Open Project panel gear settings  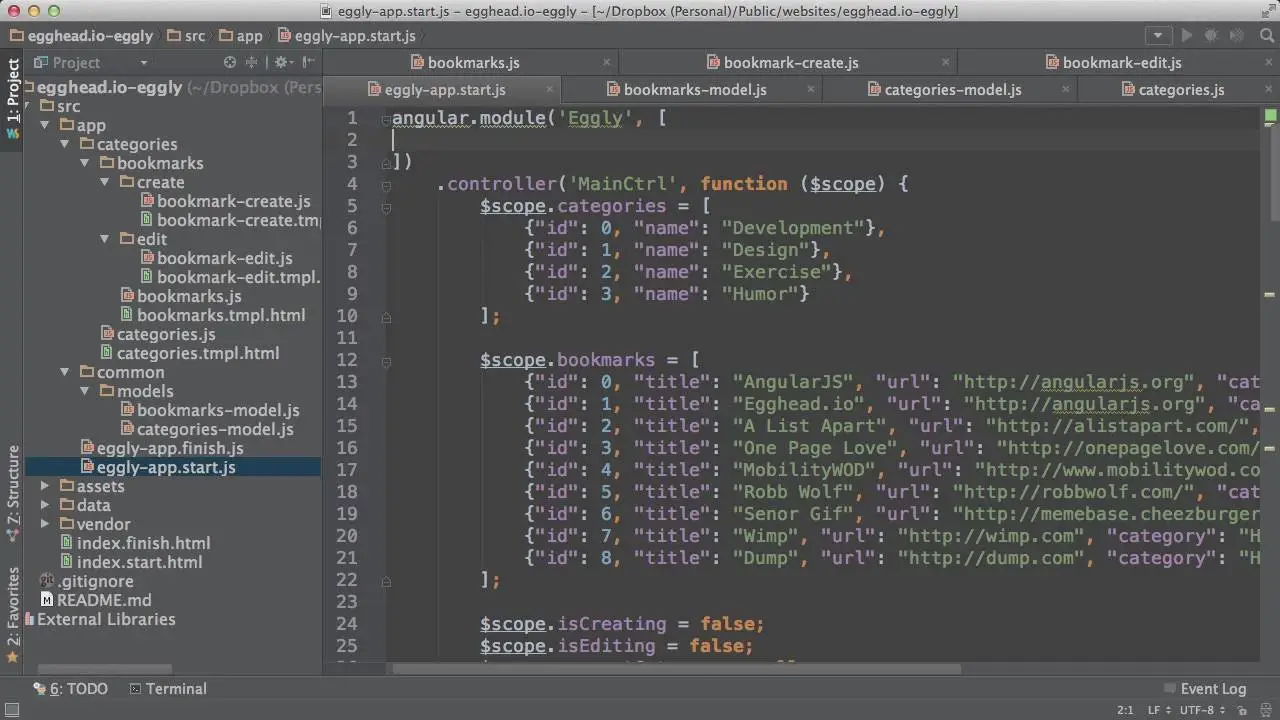(x=283, y=62)
